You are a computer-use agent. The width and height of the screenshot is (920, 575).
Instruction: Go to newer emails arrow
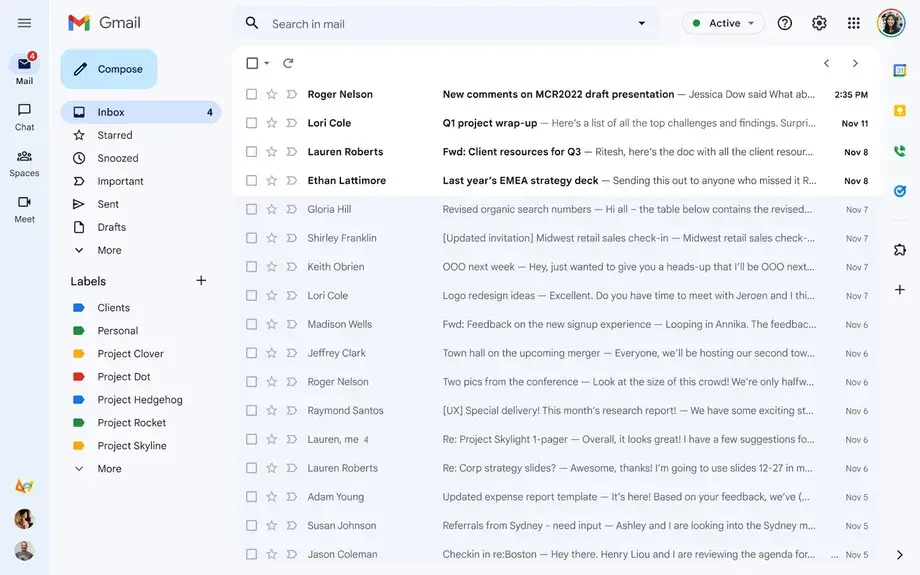point(826,63)
